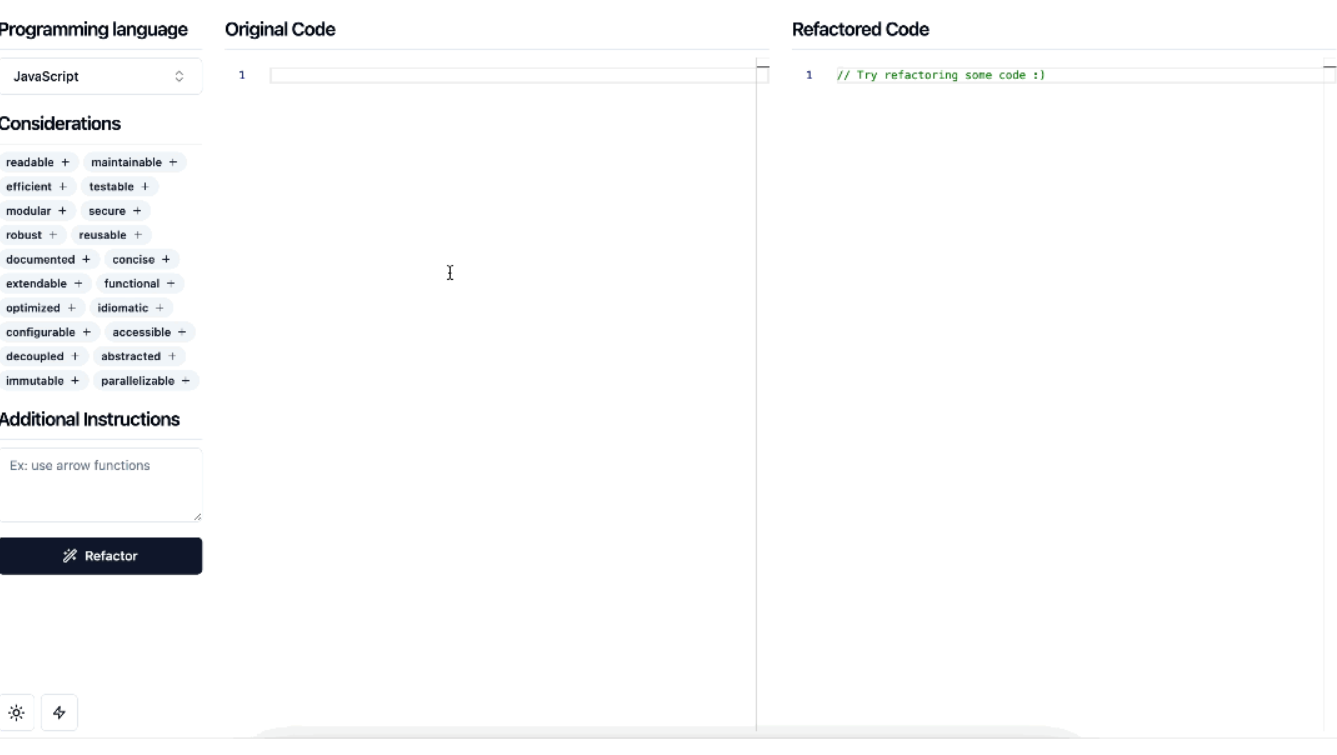Screen dimensions: 1337x755
Task: Add the extendable consideration
Action: coord(45,284)
